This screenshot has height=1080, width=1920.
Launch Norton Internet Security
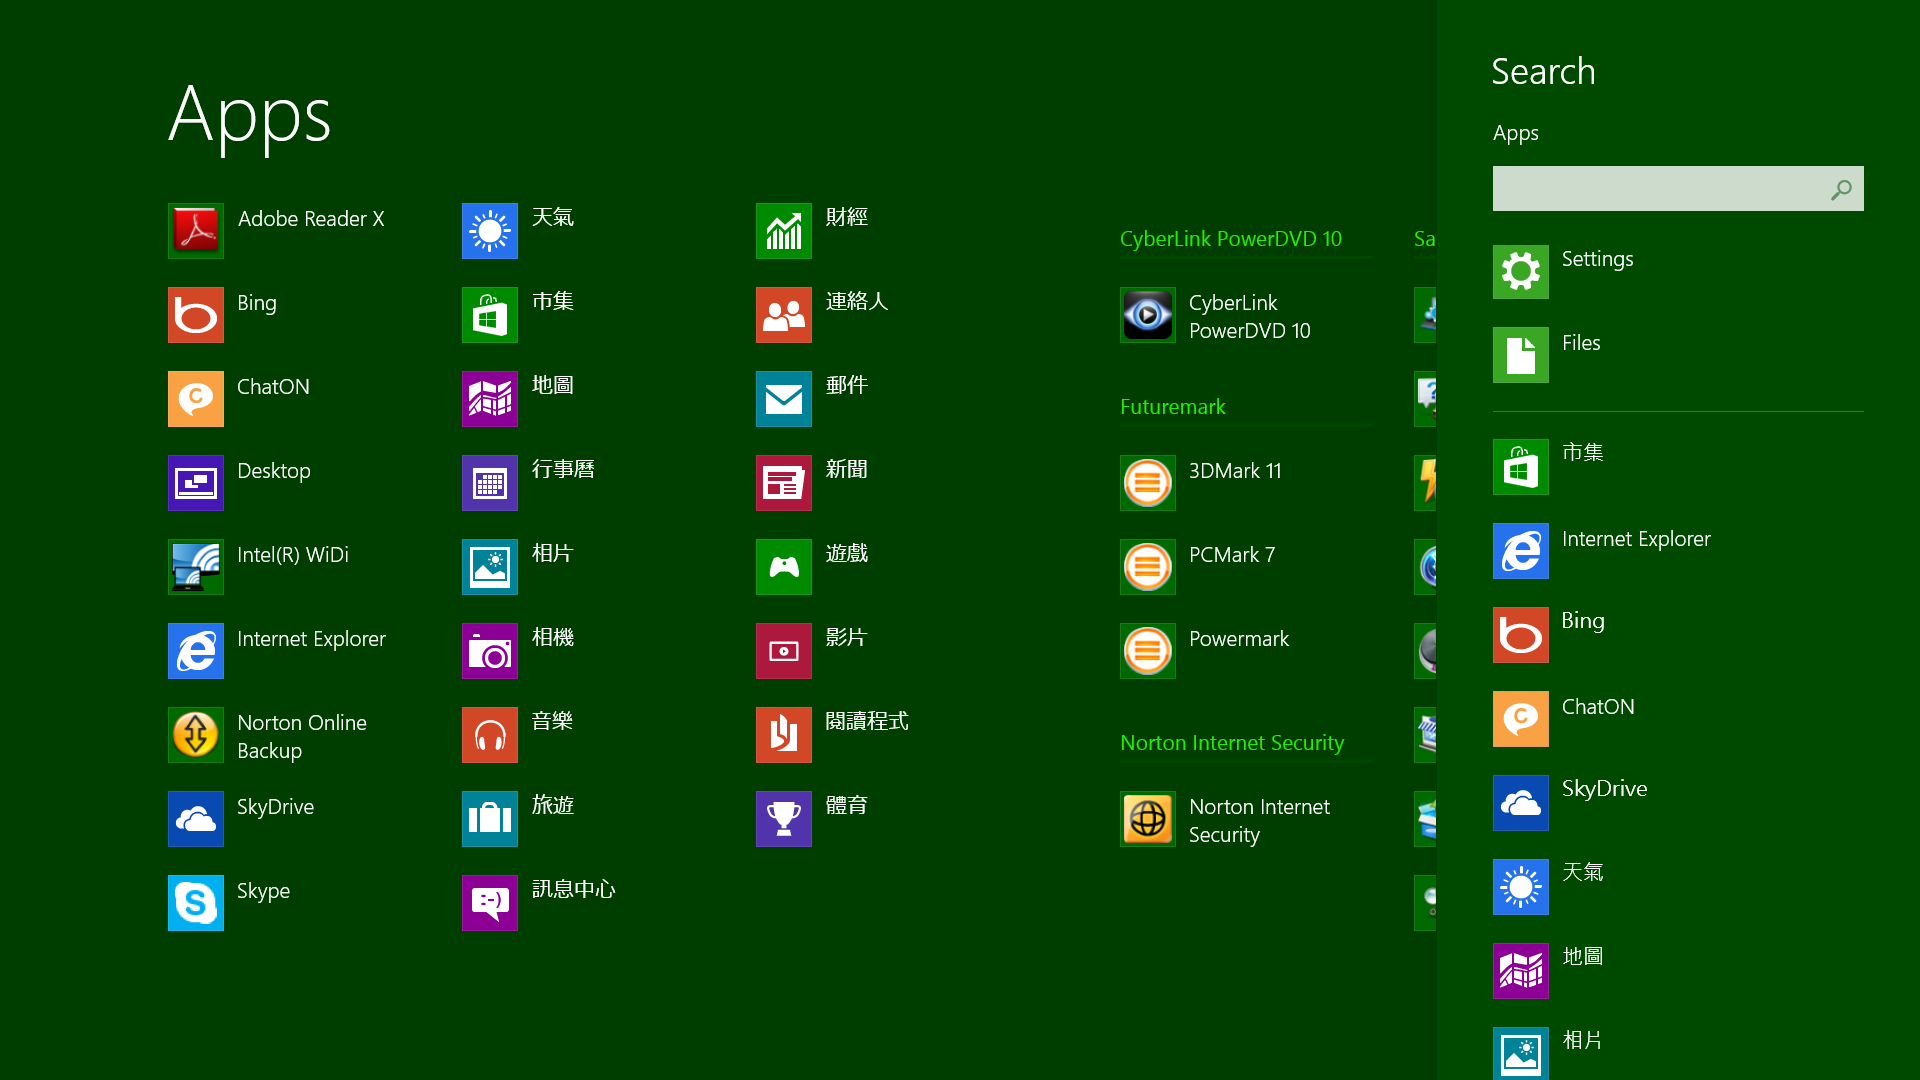point(1147,819)
